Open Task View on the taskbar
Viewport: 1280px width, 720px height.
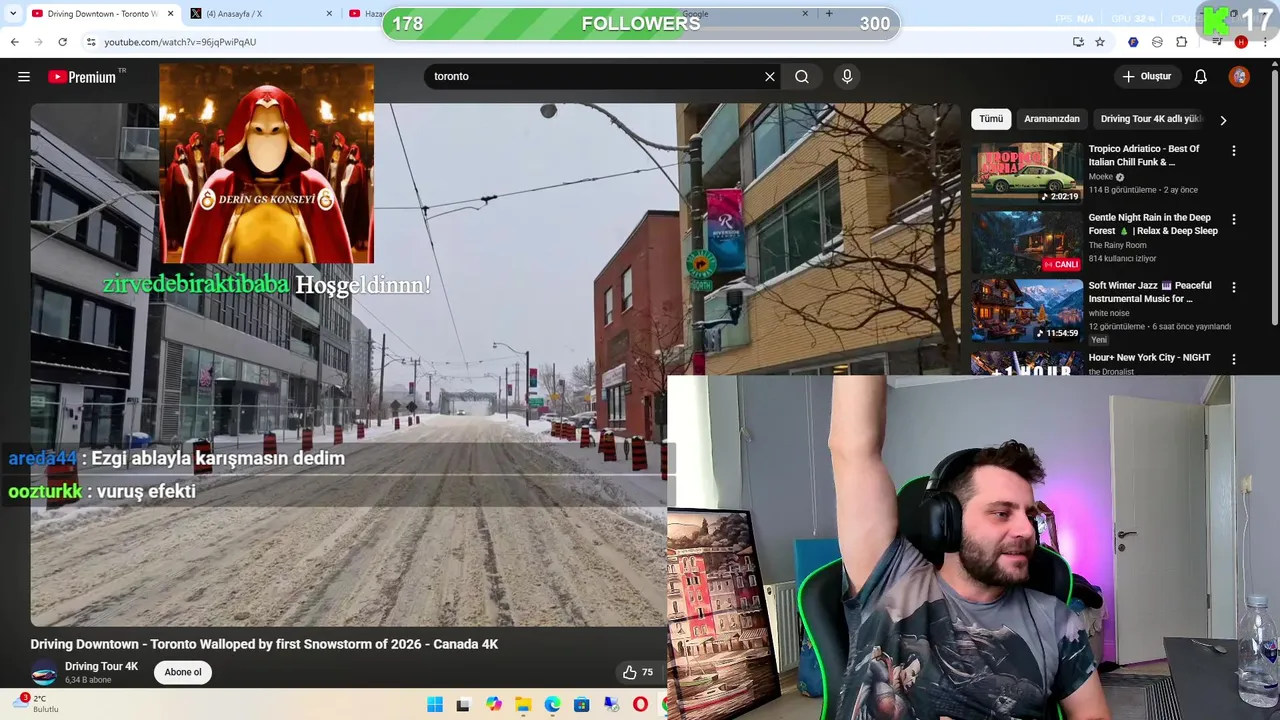coord(463,705)
